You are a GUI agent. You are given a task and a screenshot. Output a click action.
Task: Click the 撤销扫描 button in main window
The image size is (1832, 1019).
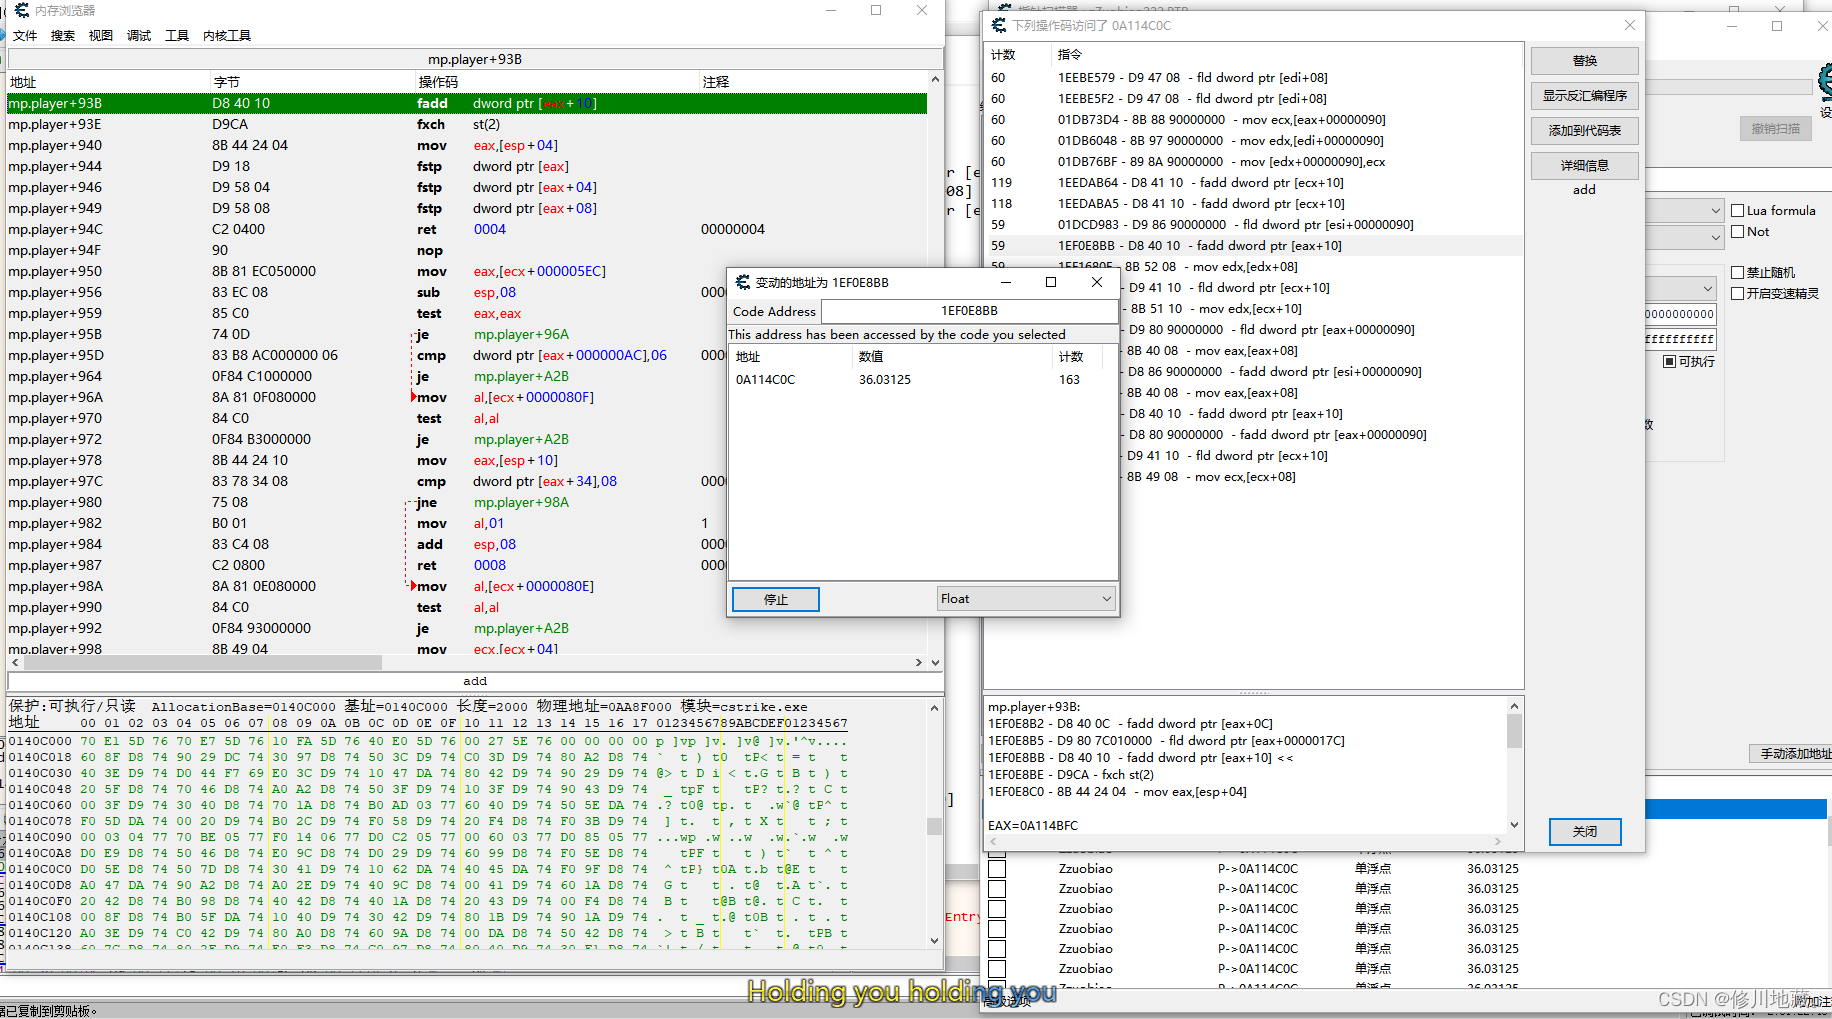pyautogui.click(x=1775, y=128)
